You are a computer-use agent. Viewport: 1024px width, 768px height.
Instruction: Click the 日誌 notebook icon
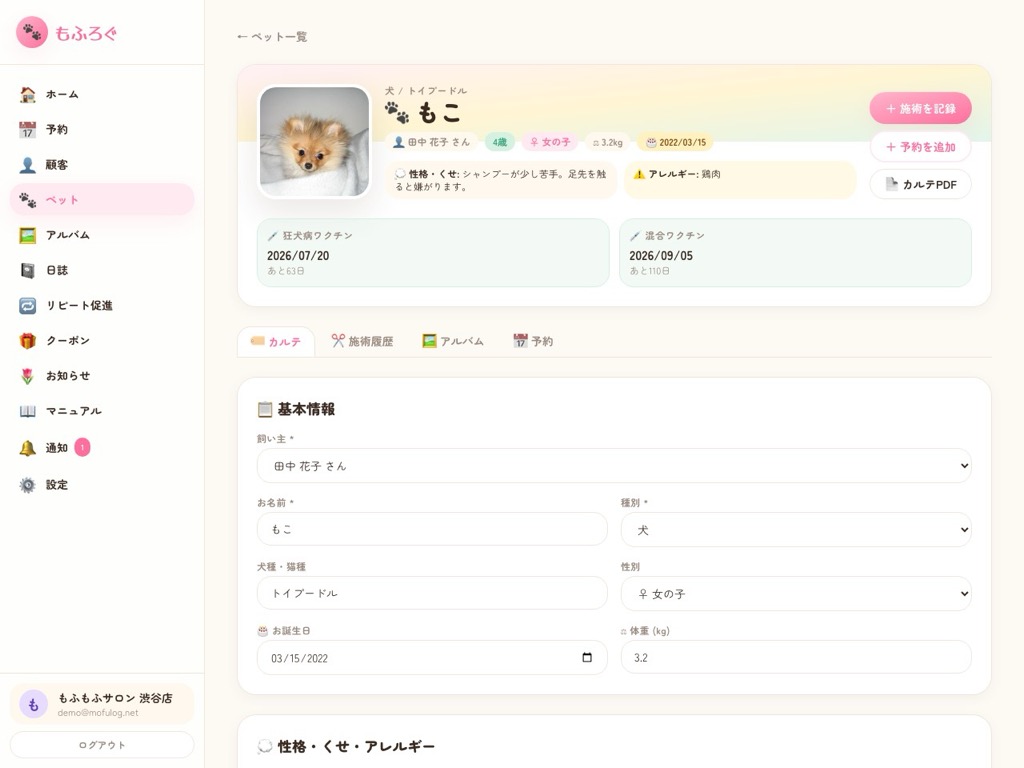27,270
